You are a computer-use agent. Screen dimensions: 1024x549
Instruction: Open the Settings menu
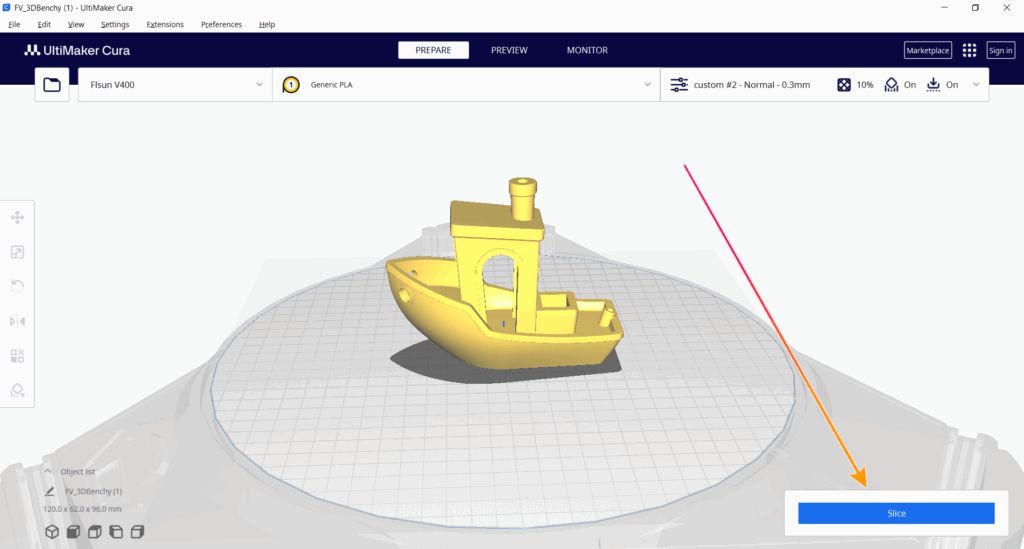click(x=115, y=25)
